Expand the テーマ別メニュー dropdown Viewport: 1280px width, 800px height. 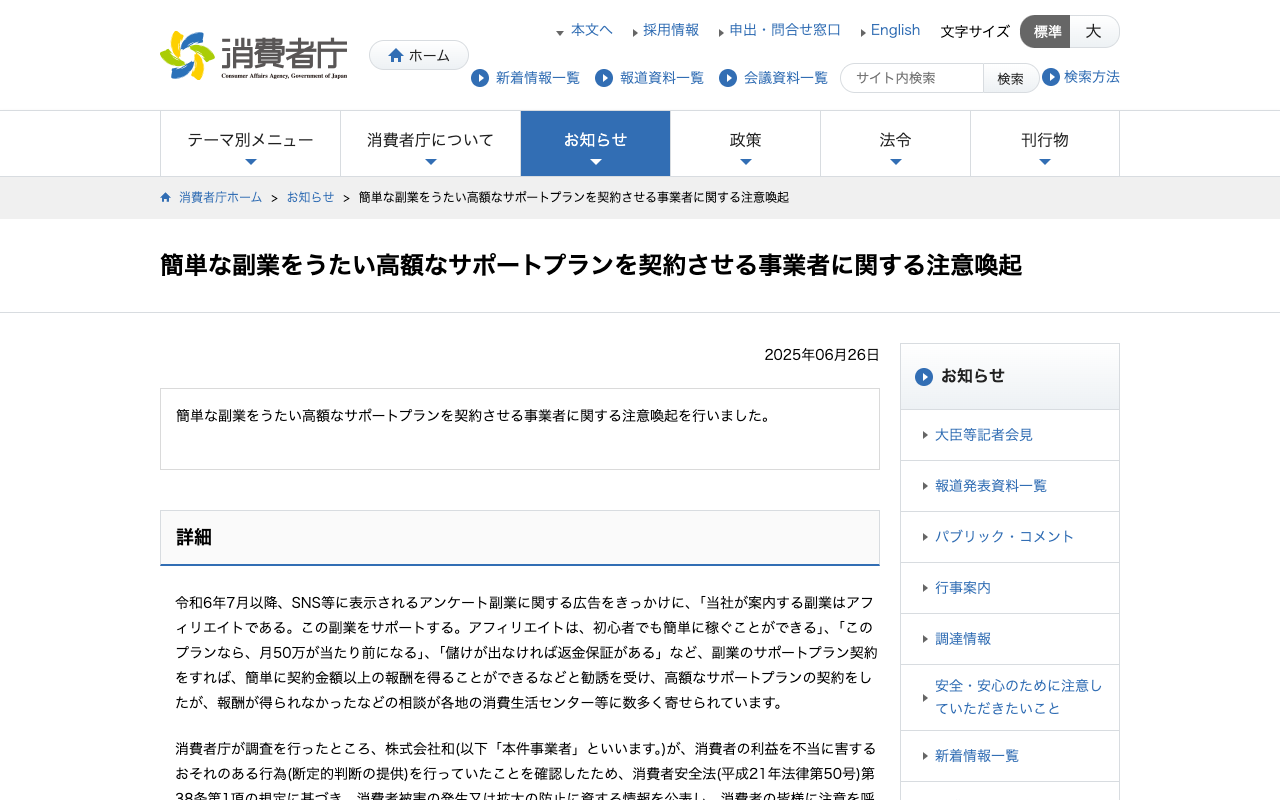click(250, 143)
